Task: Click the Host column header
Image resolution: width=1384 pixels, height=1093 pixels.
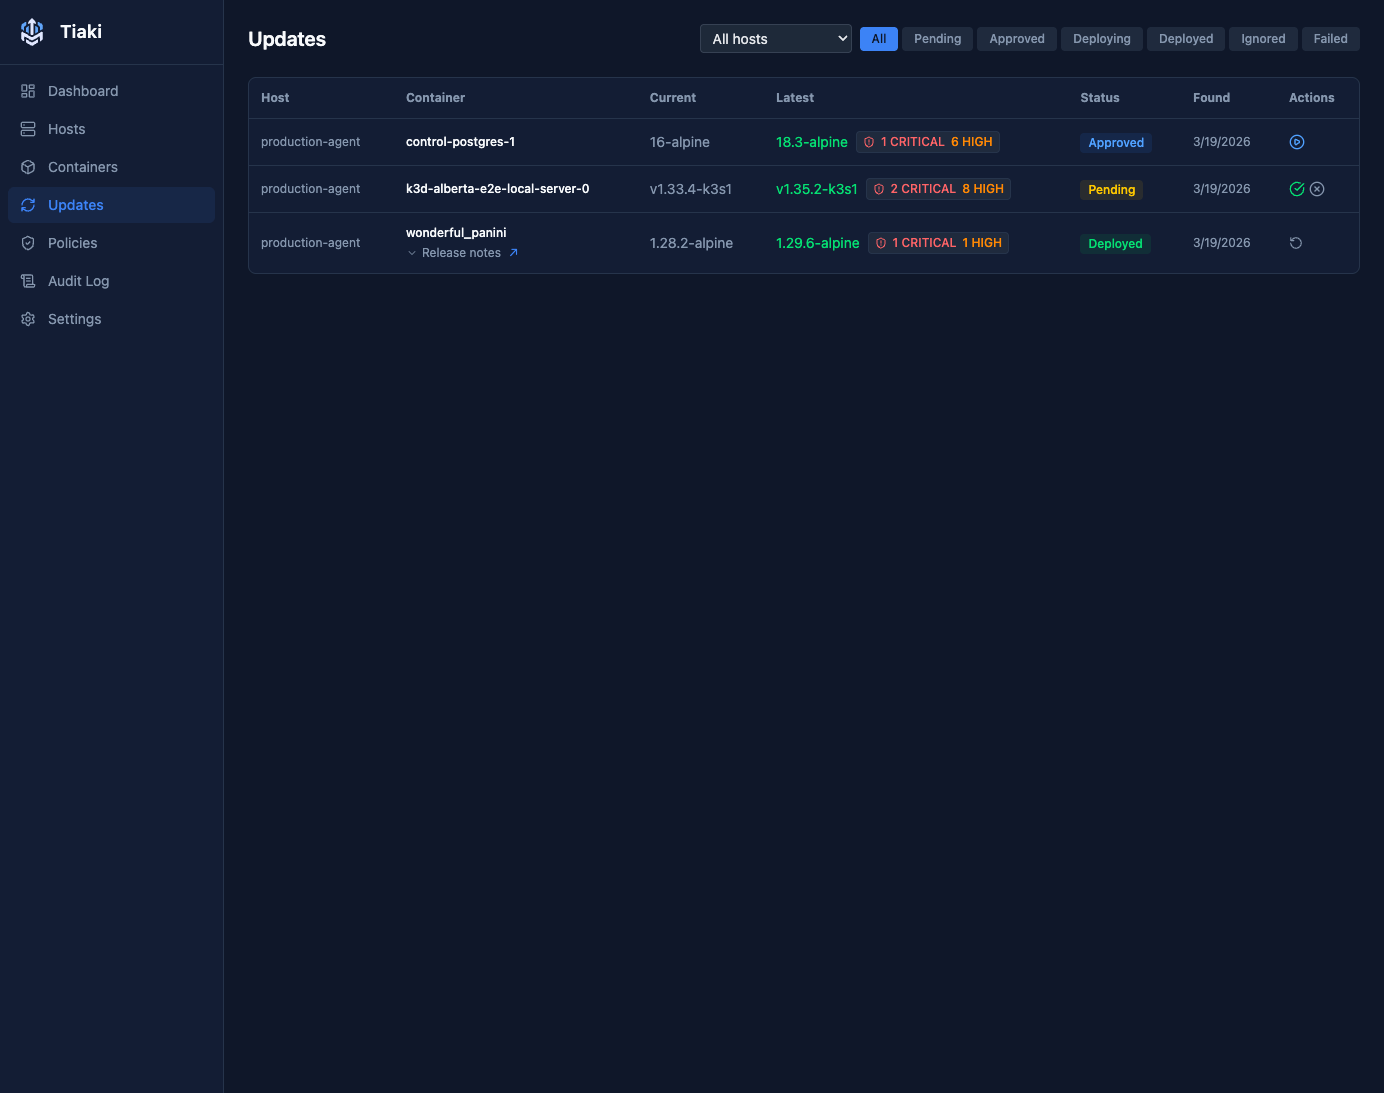Action: pyautogui.click(x=275, y=98)
